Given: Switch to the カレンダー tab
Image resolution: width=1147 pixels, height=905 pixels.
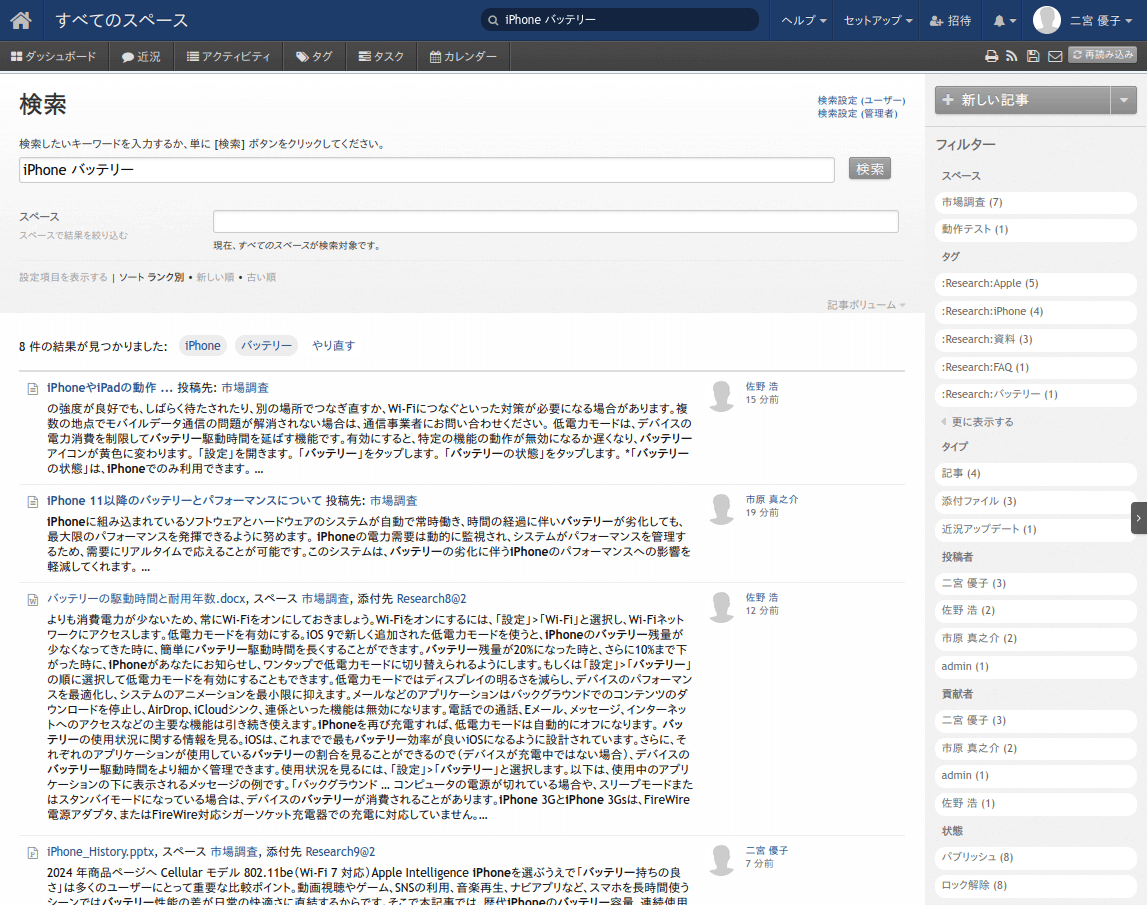Looking at the screenshot, I should point(463,57).
